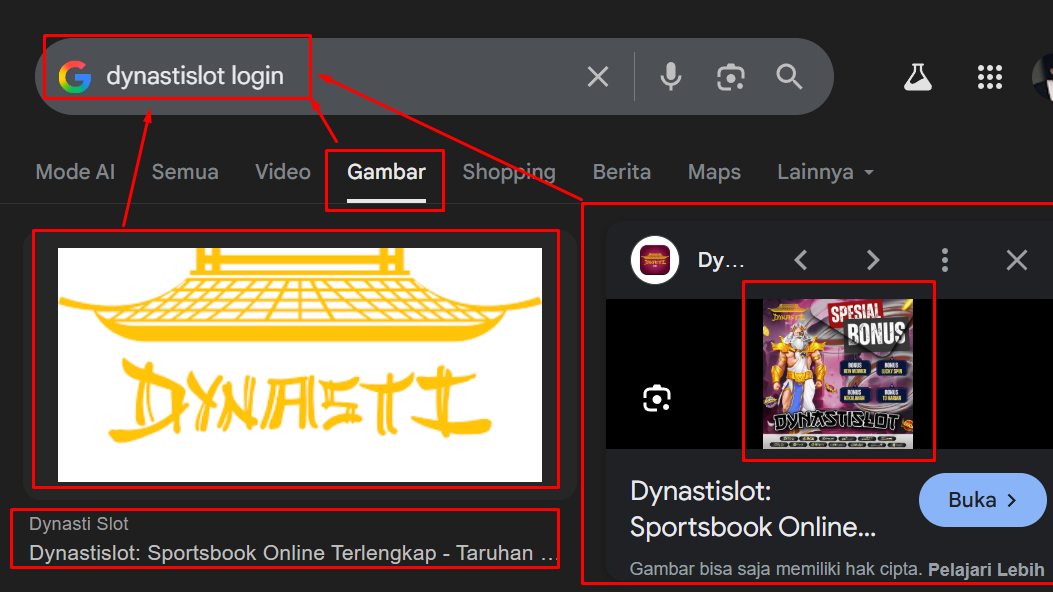Open three-dot options in preview panel

(x=945, y=260)
